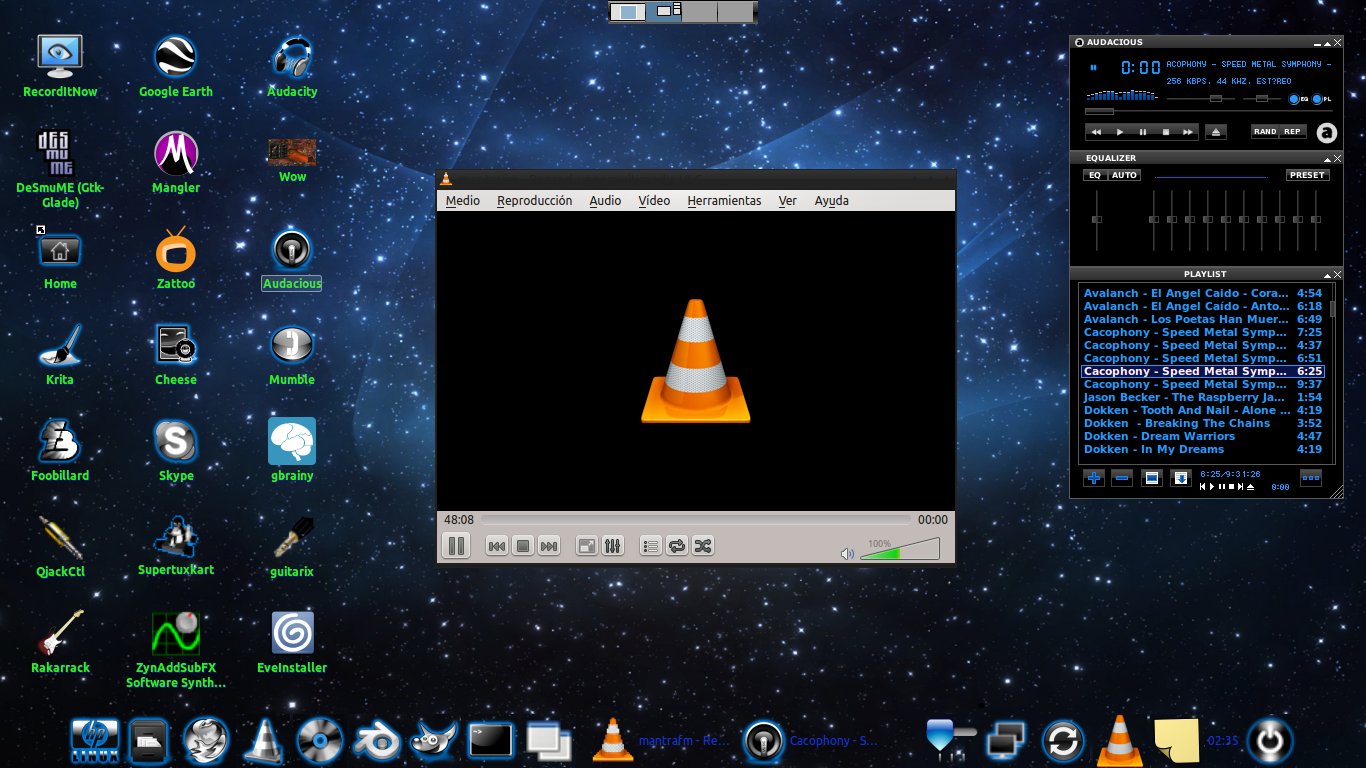Show the VLC playlist via toolbar icon
Image resolution: width=1366 pixels, height=768 pixels.
(x=651, y=546)
